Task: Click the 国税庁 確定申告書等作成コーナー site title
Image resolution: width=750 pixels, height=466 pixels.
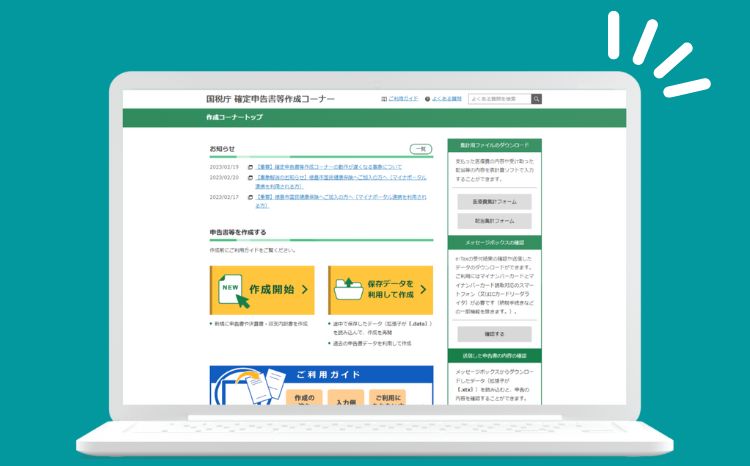Action: pyautogui.click(x=270, y=99)
